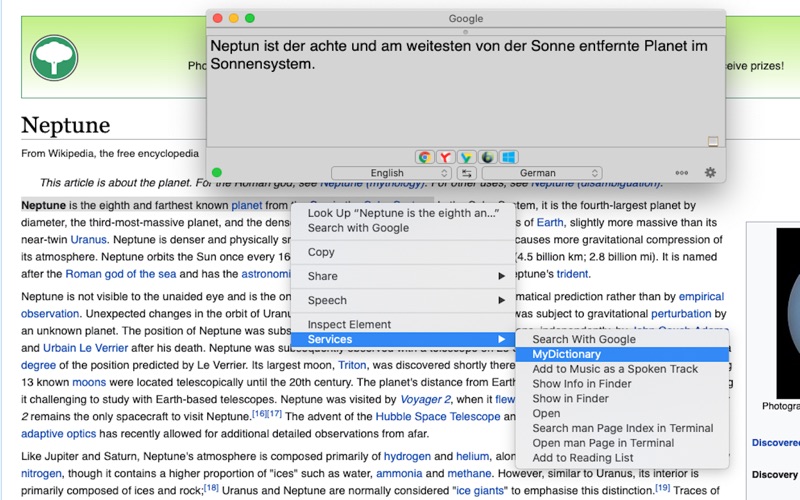The image size is (800, 500).
Task: Expand the Speech submenu
Action: 403,301
